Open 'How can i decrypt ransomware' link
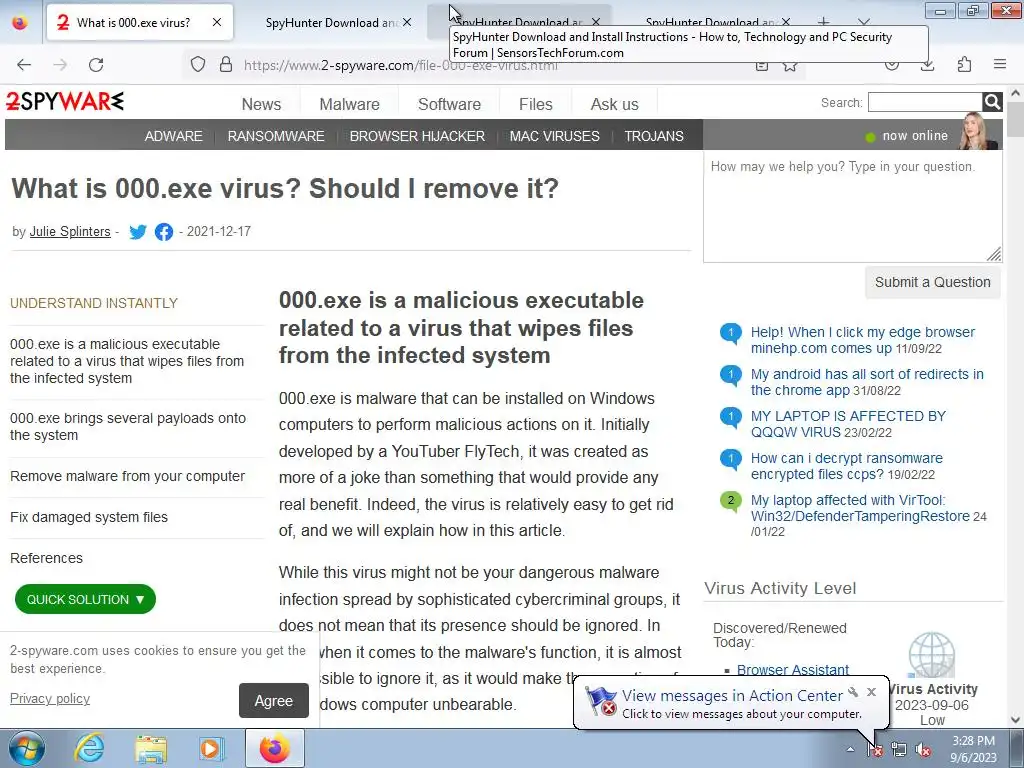 pyautogui.click(x=847, y=466)
